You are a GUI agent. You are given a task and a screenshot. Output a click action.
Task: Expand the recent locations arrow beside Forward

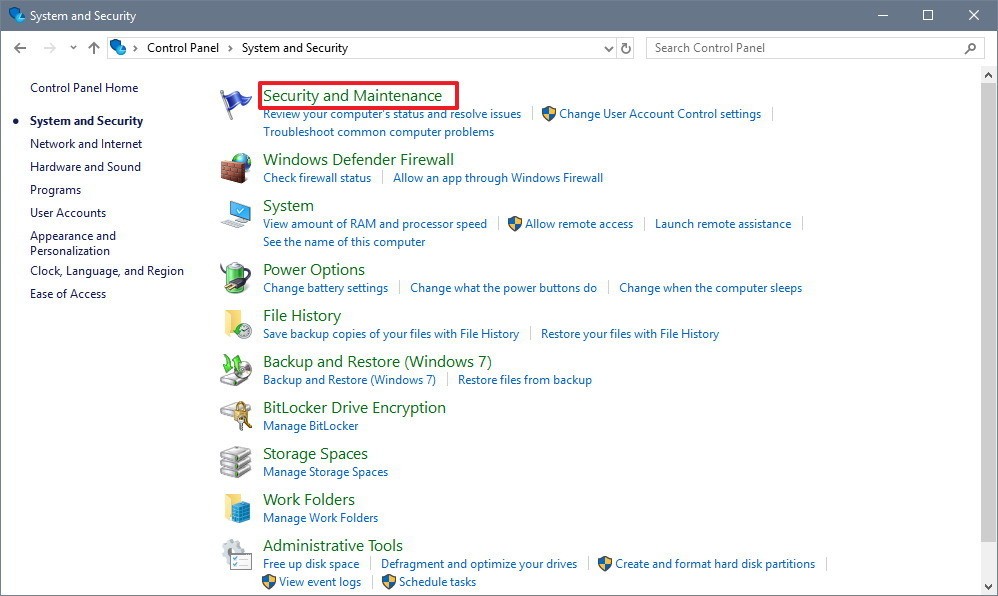(x=73, y=48)
